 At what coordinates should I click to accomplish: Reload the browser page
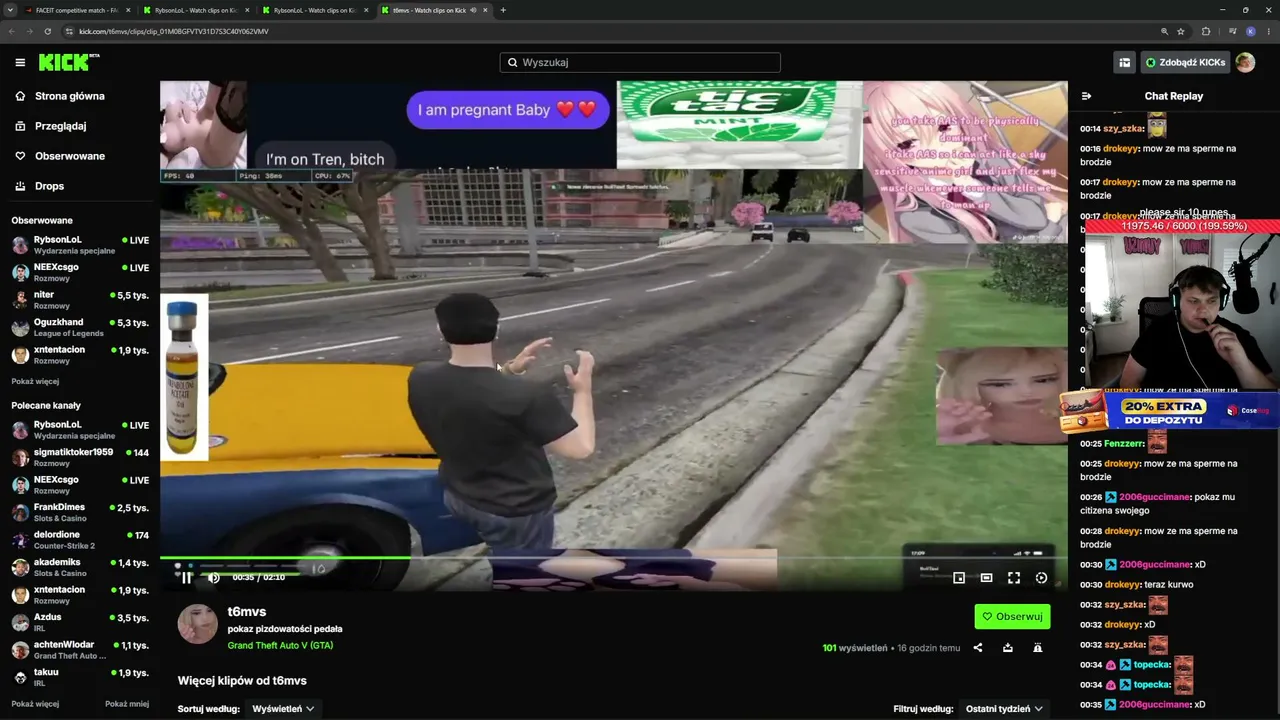pyautogui.click(x=47, y=31)
